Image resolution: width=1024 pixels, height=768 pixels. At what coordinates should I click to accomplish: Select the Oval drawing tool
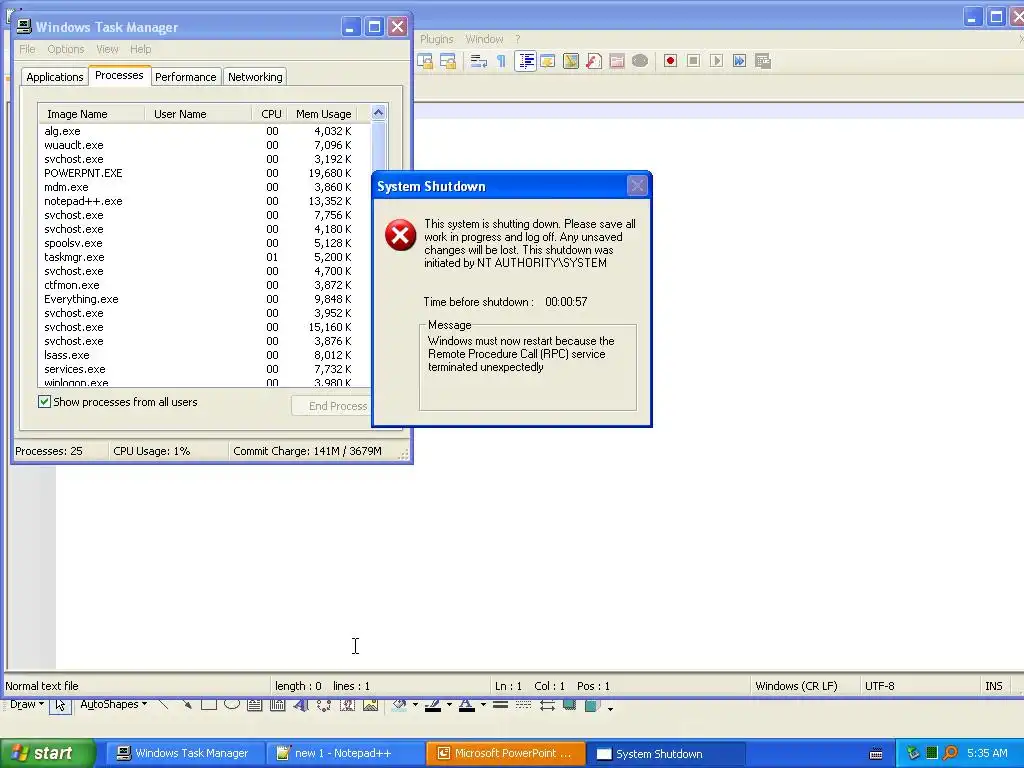232,704
